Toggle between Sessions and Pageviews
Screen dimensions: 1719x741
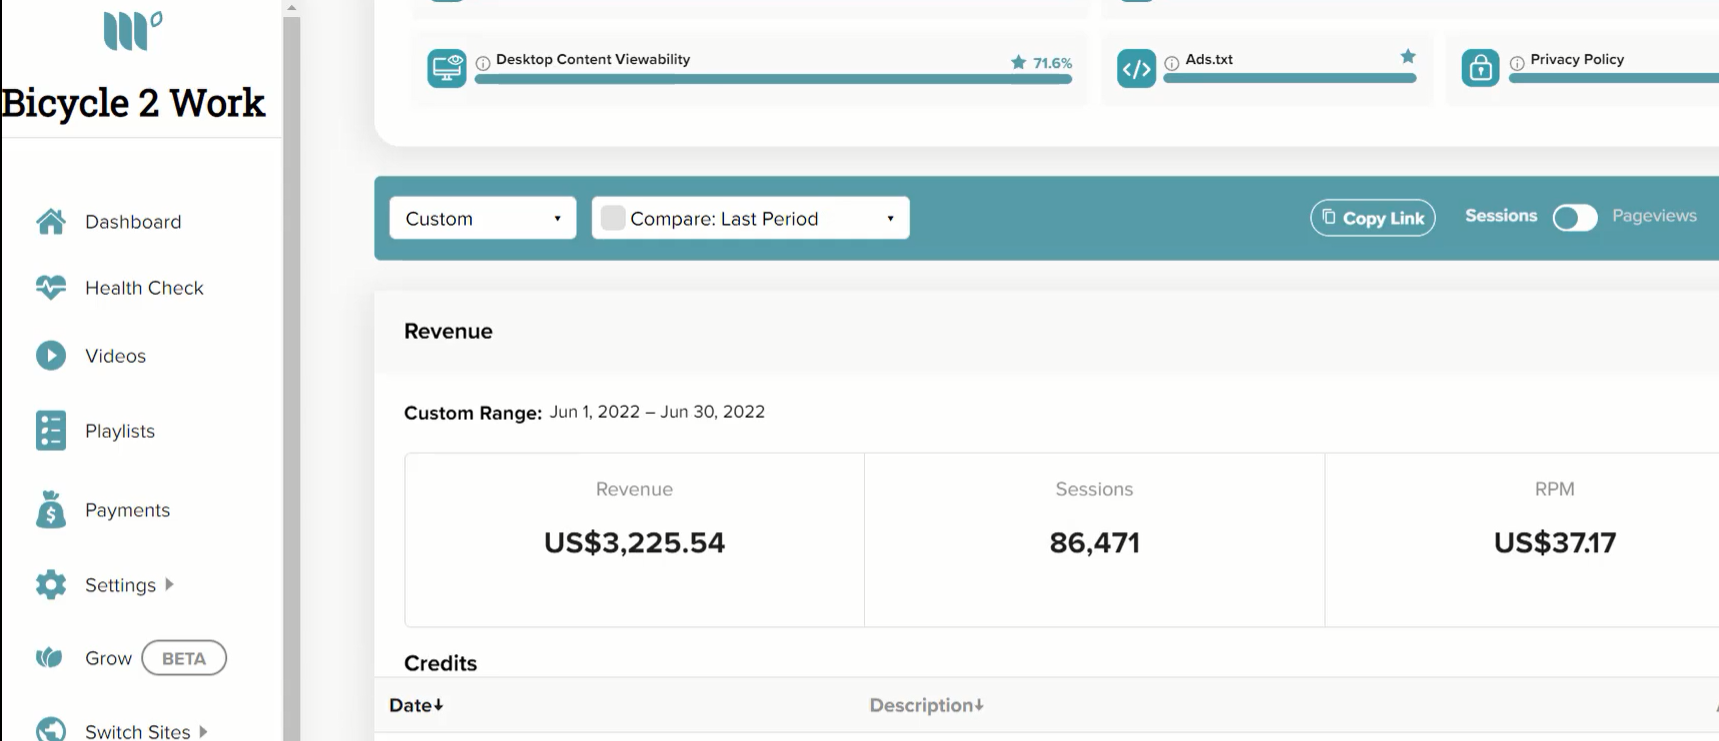pos(1575,217)
